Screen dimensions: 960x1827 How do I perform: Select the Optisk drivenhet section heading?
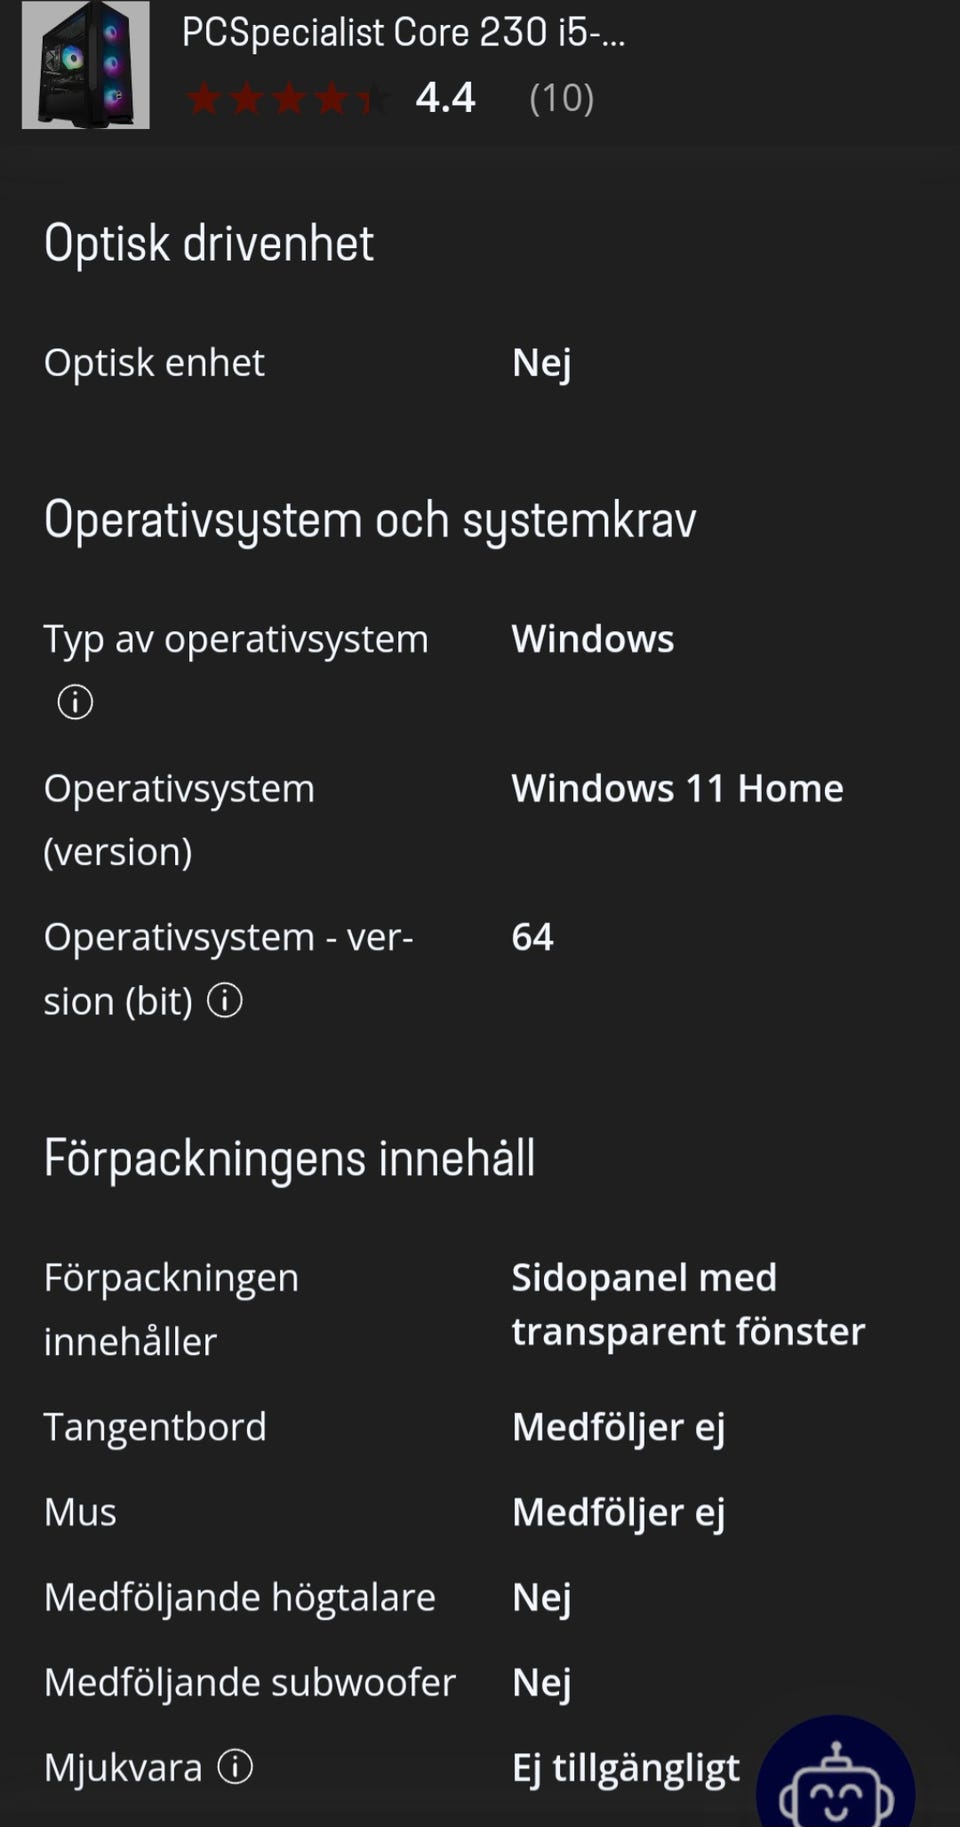(x=209, y=243)
